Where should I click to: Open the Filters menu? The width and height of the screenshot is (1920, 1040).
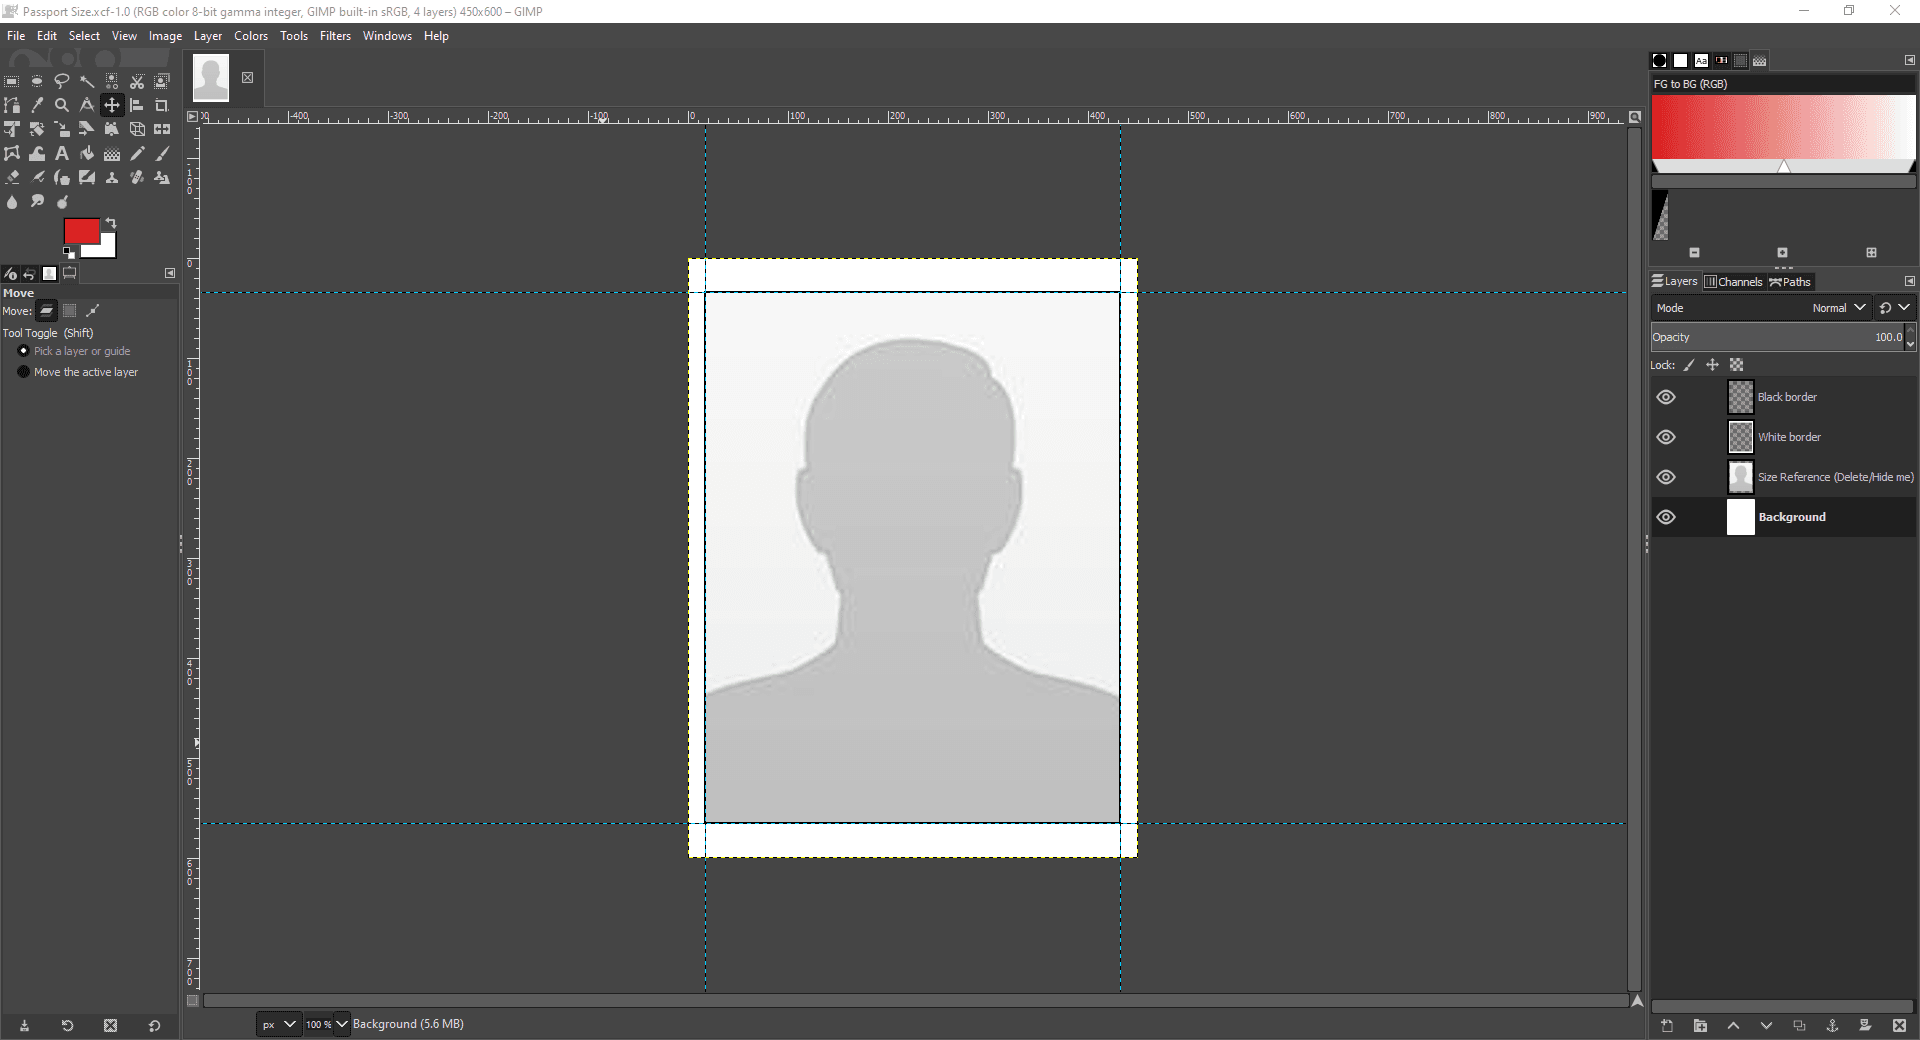pos(335,36)
